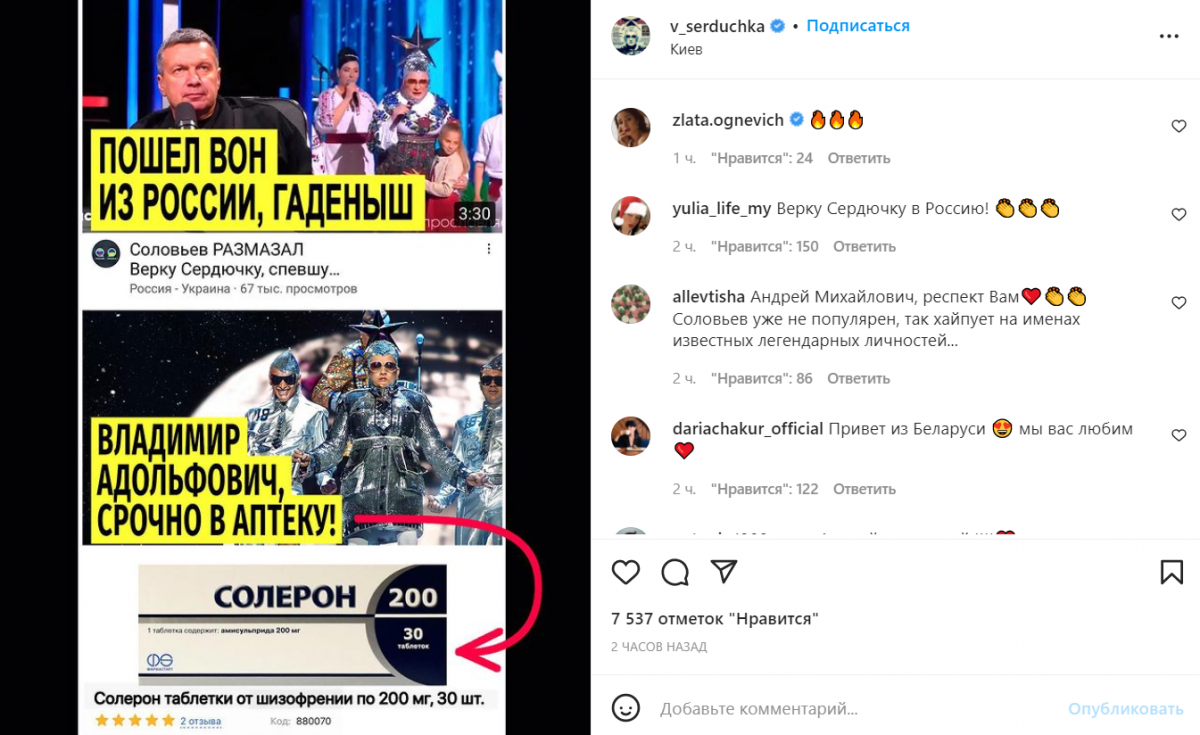Like yulia_life_my's comment heart
Screen dimensions: 1200x735
[1178, 215]
